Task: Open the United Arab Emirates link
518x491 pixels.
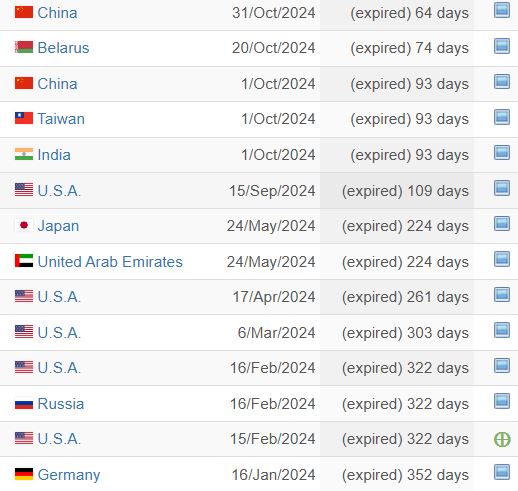Action: [x=110, y=262]
